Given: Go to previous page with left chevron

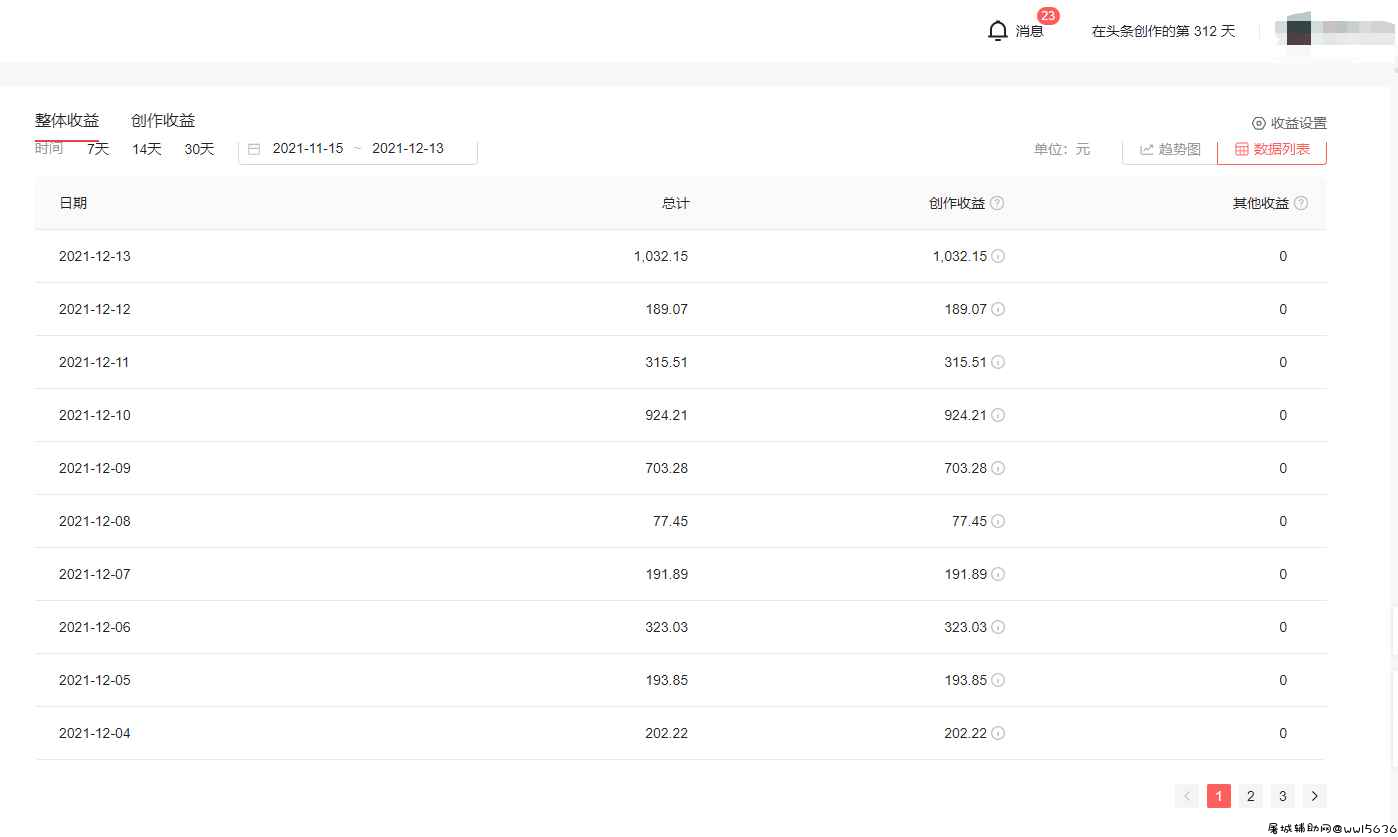Looking at the screenshot, I should pyautogui.click(x=1187, y=796).
